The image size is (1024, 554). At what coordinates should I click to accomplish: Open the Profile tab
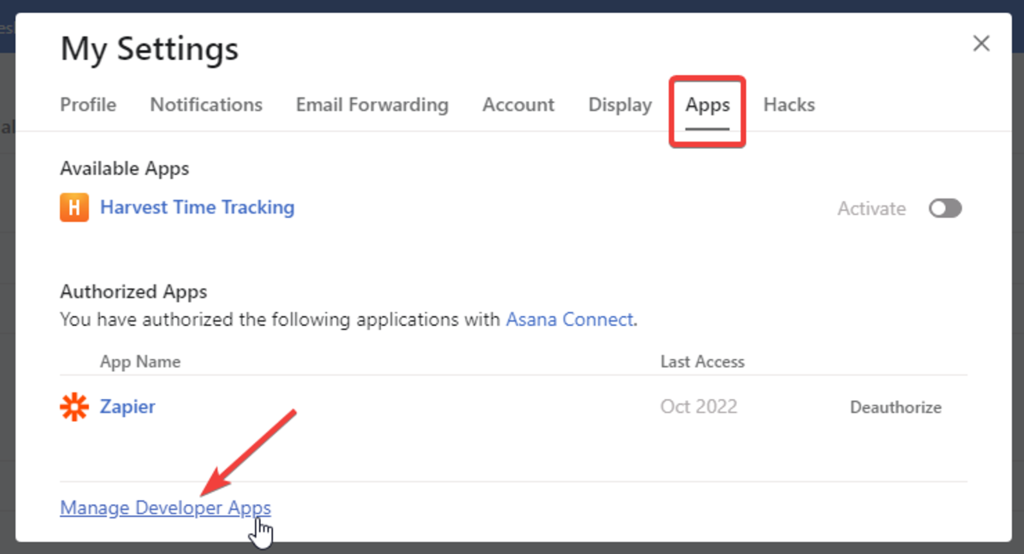click(88, 105)
